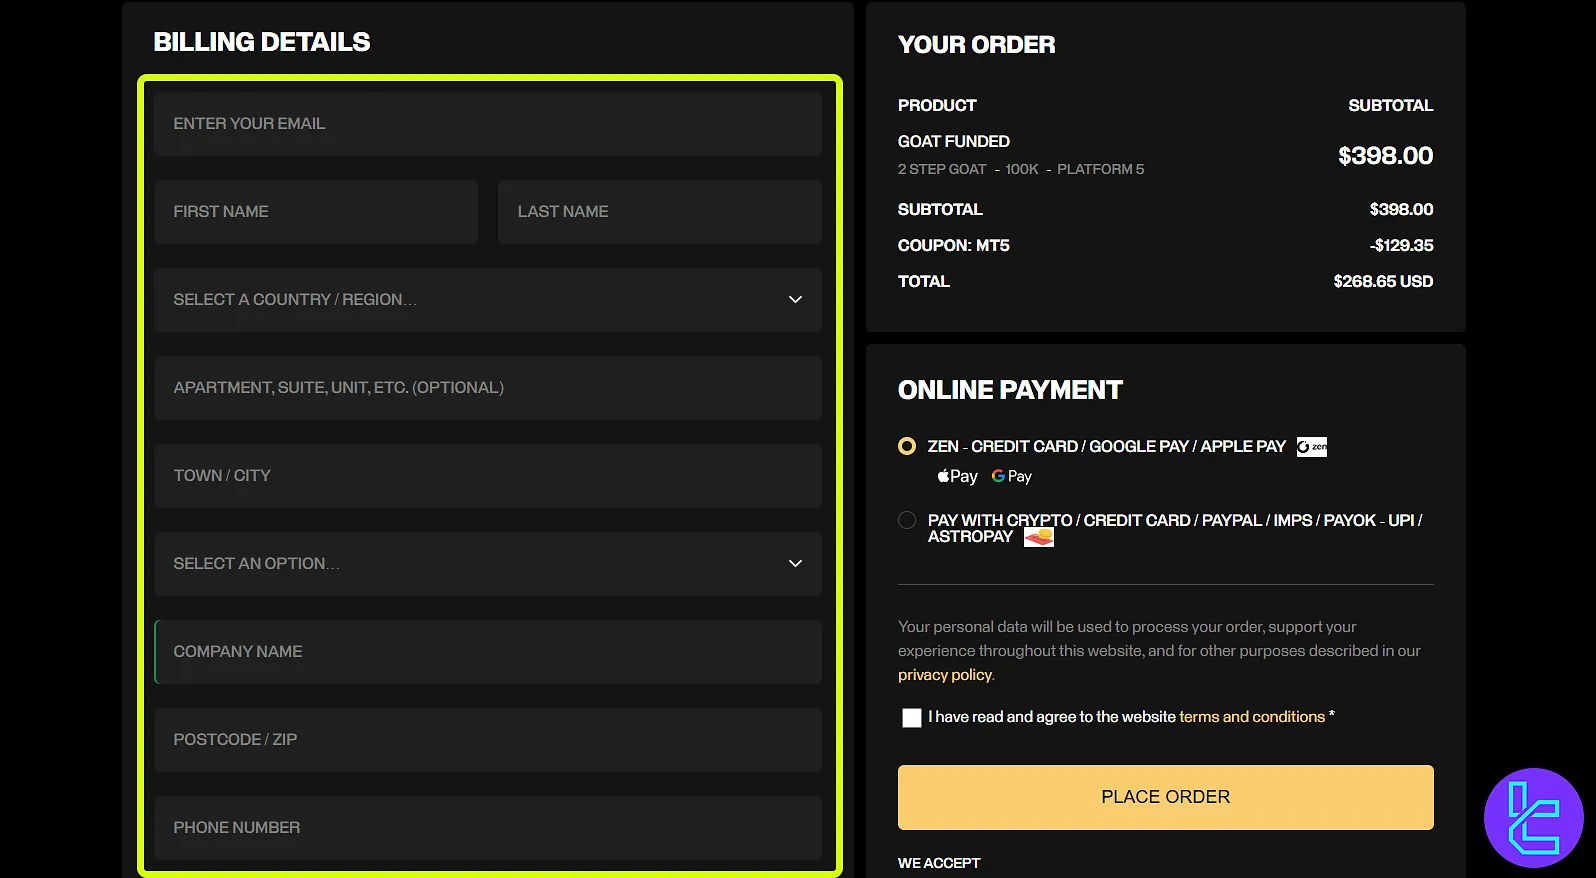Screen dimensions: 1596x878
Task: Click the Apple Pay logo
Action: pos(957,477)
